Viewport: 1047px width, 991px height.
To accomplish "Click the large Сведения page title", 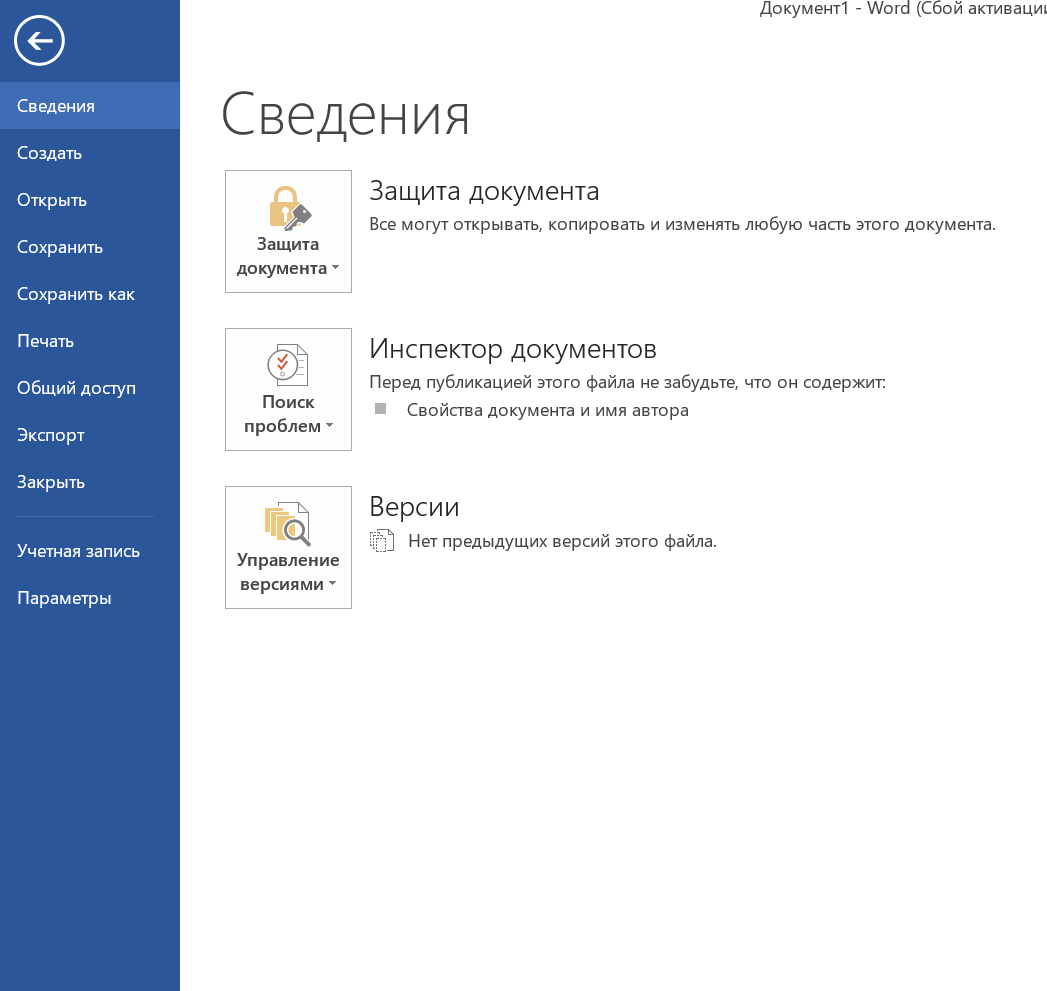I will pyautogui.click(x=345, y=116).
